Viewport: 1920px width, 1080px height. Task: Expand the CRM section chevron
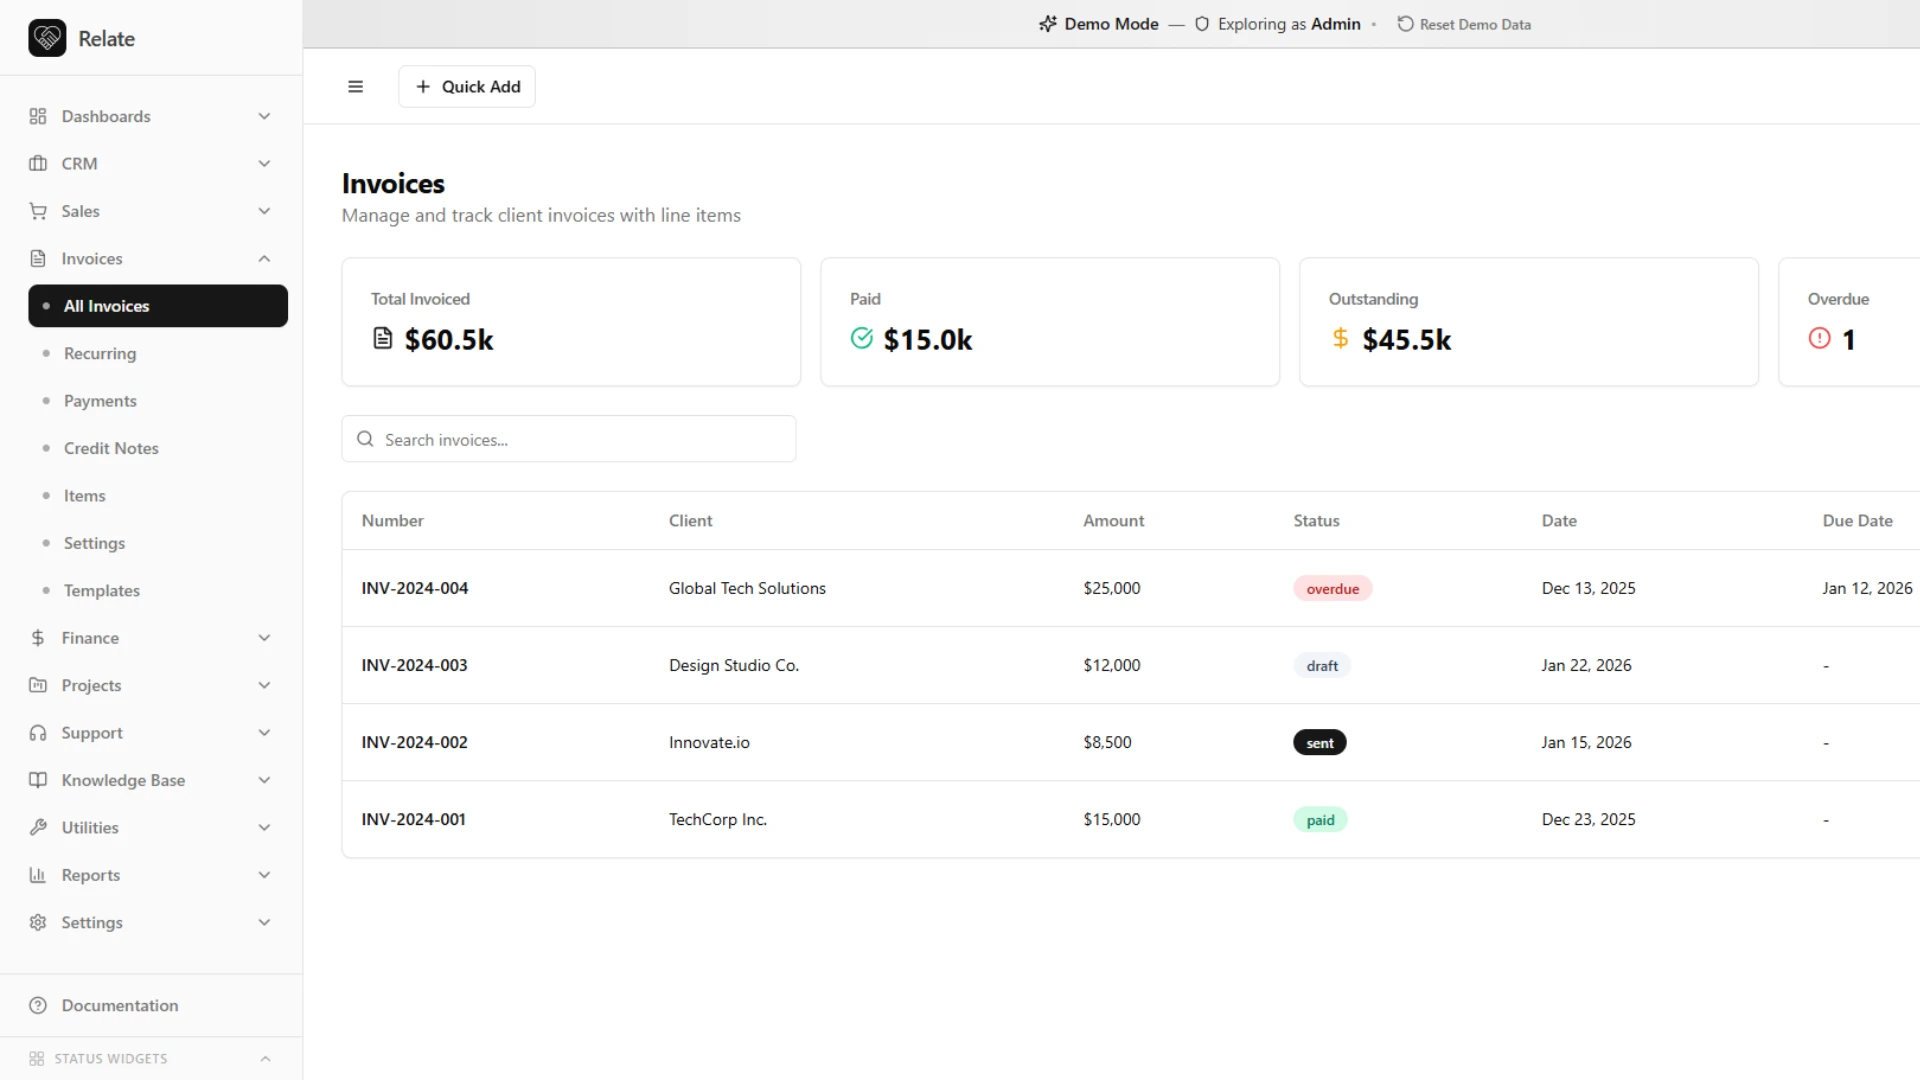[x=264, y=163]
